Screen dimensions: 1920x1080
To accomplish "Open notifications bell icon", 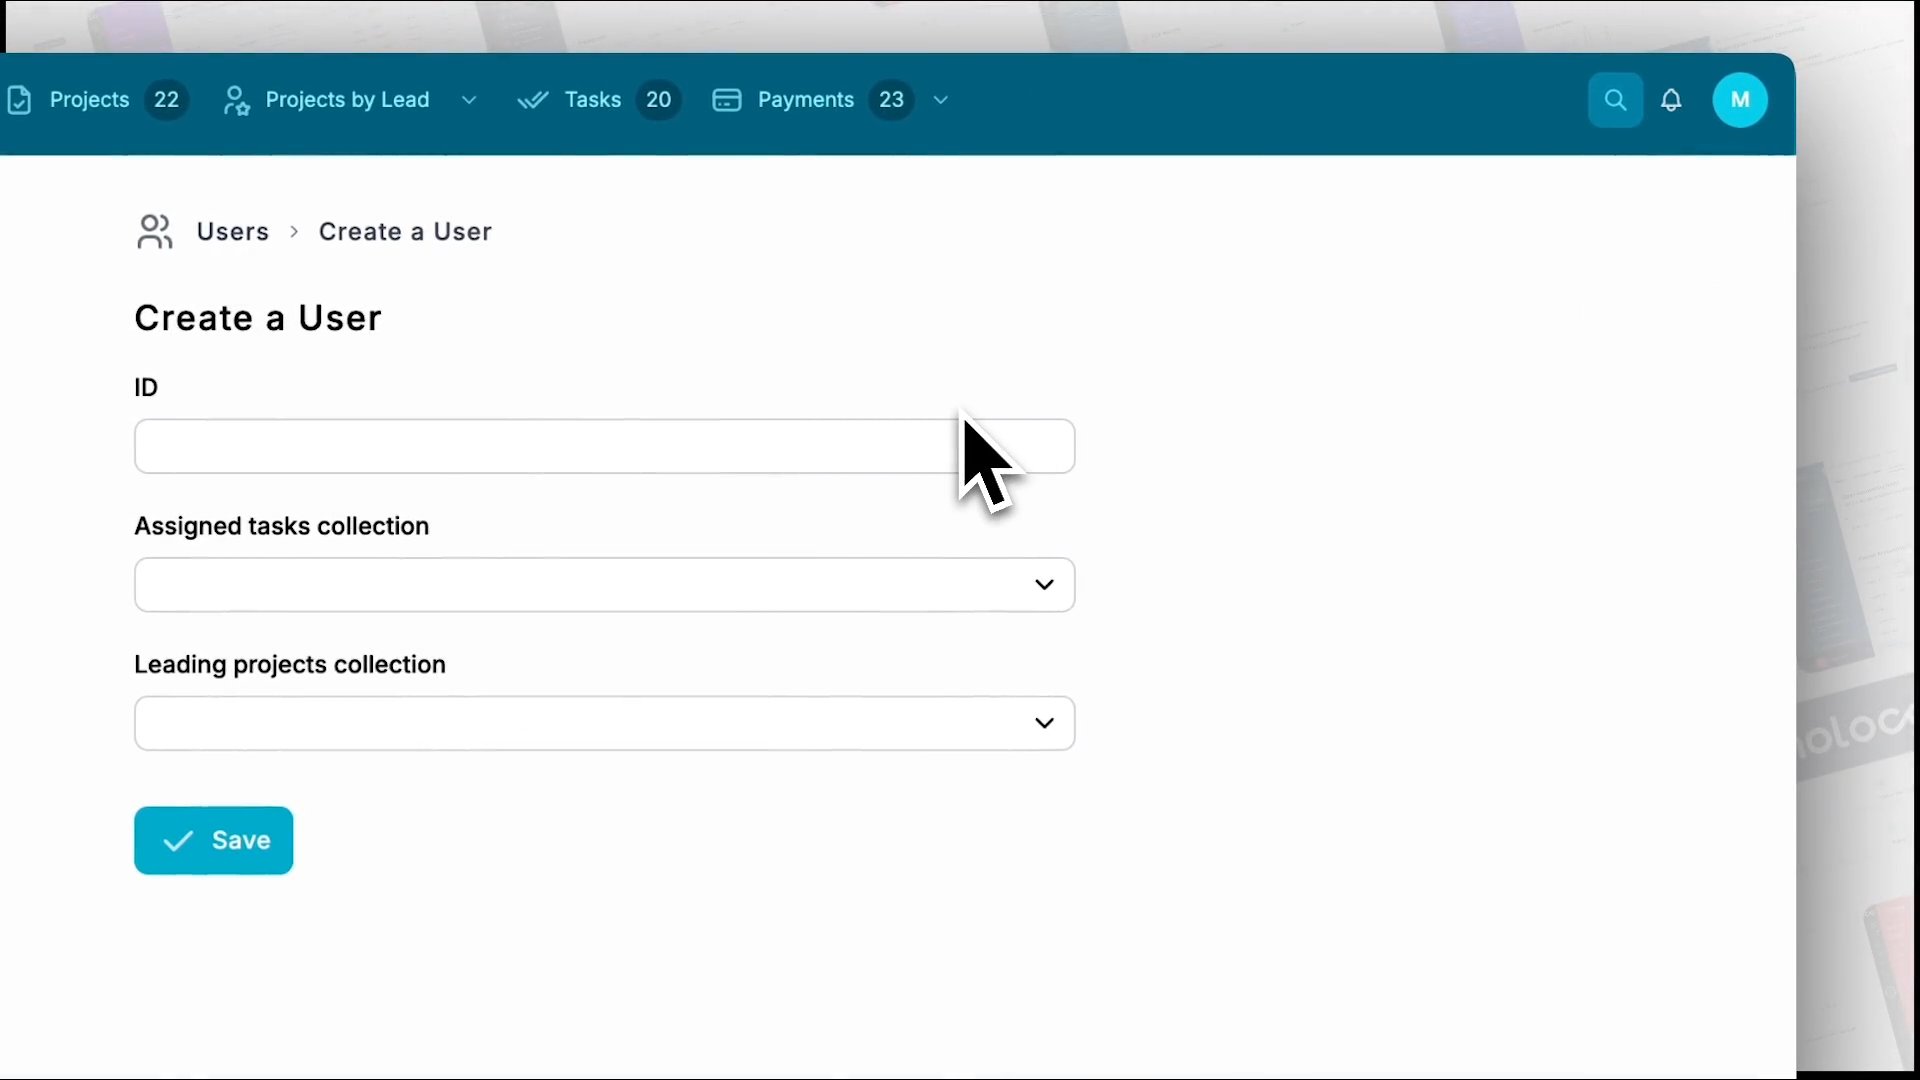I will pos(1671,100).
